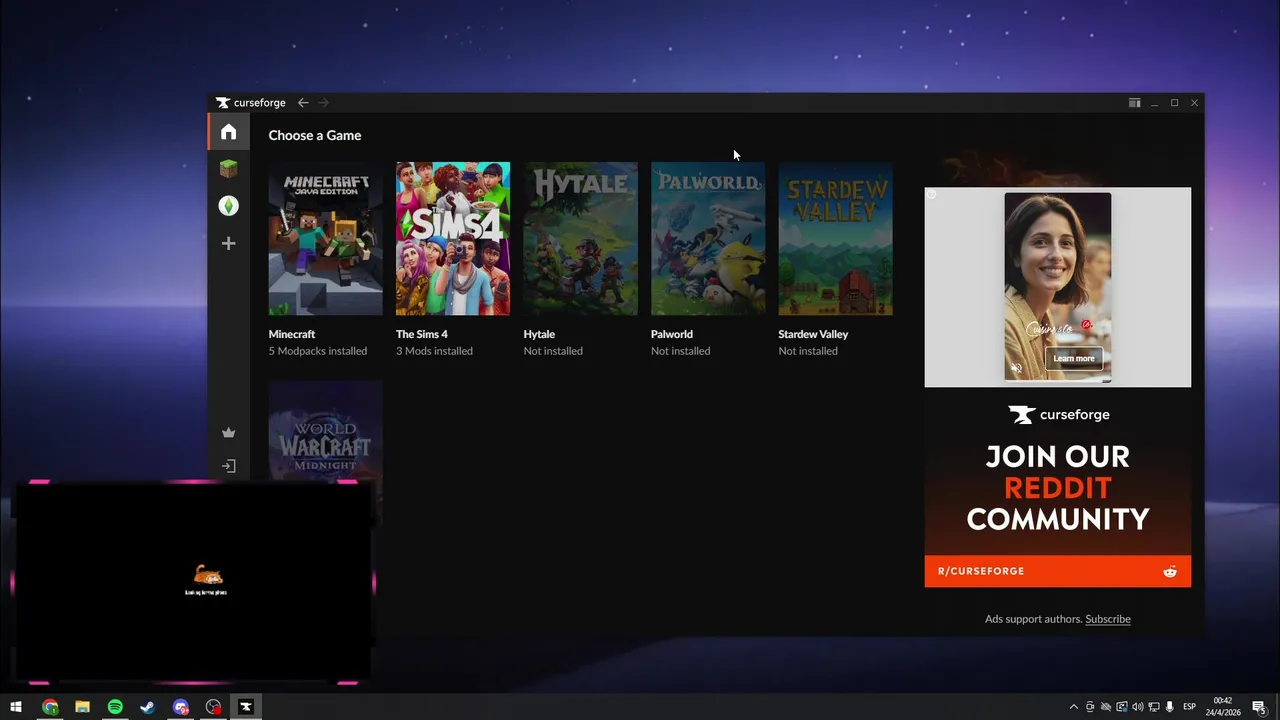1280x720 pixels.
Task: Click the OneDrive cloud tray icon
Action: [1105, 707]
